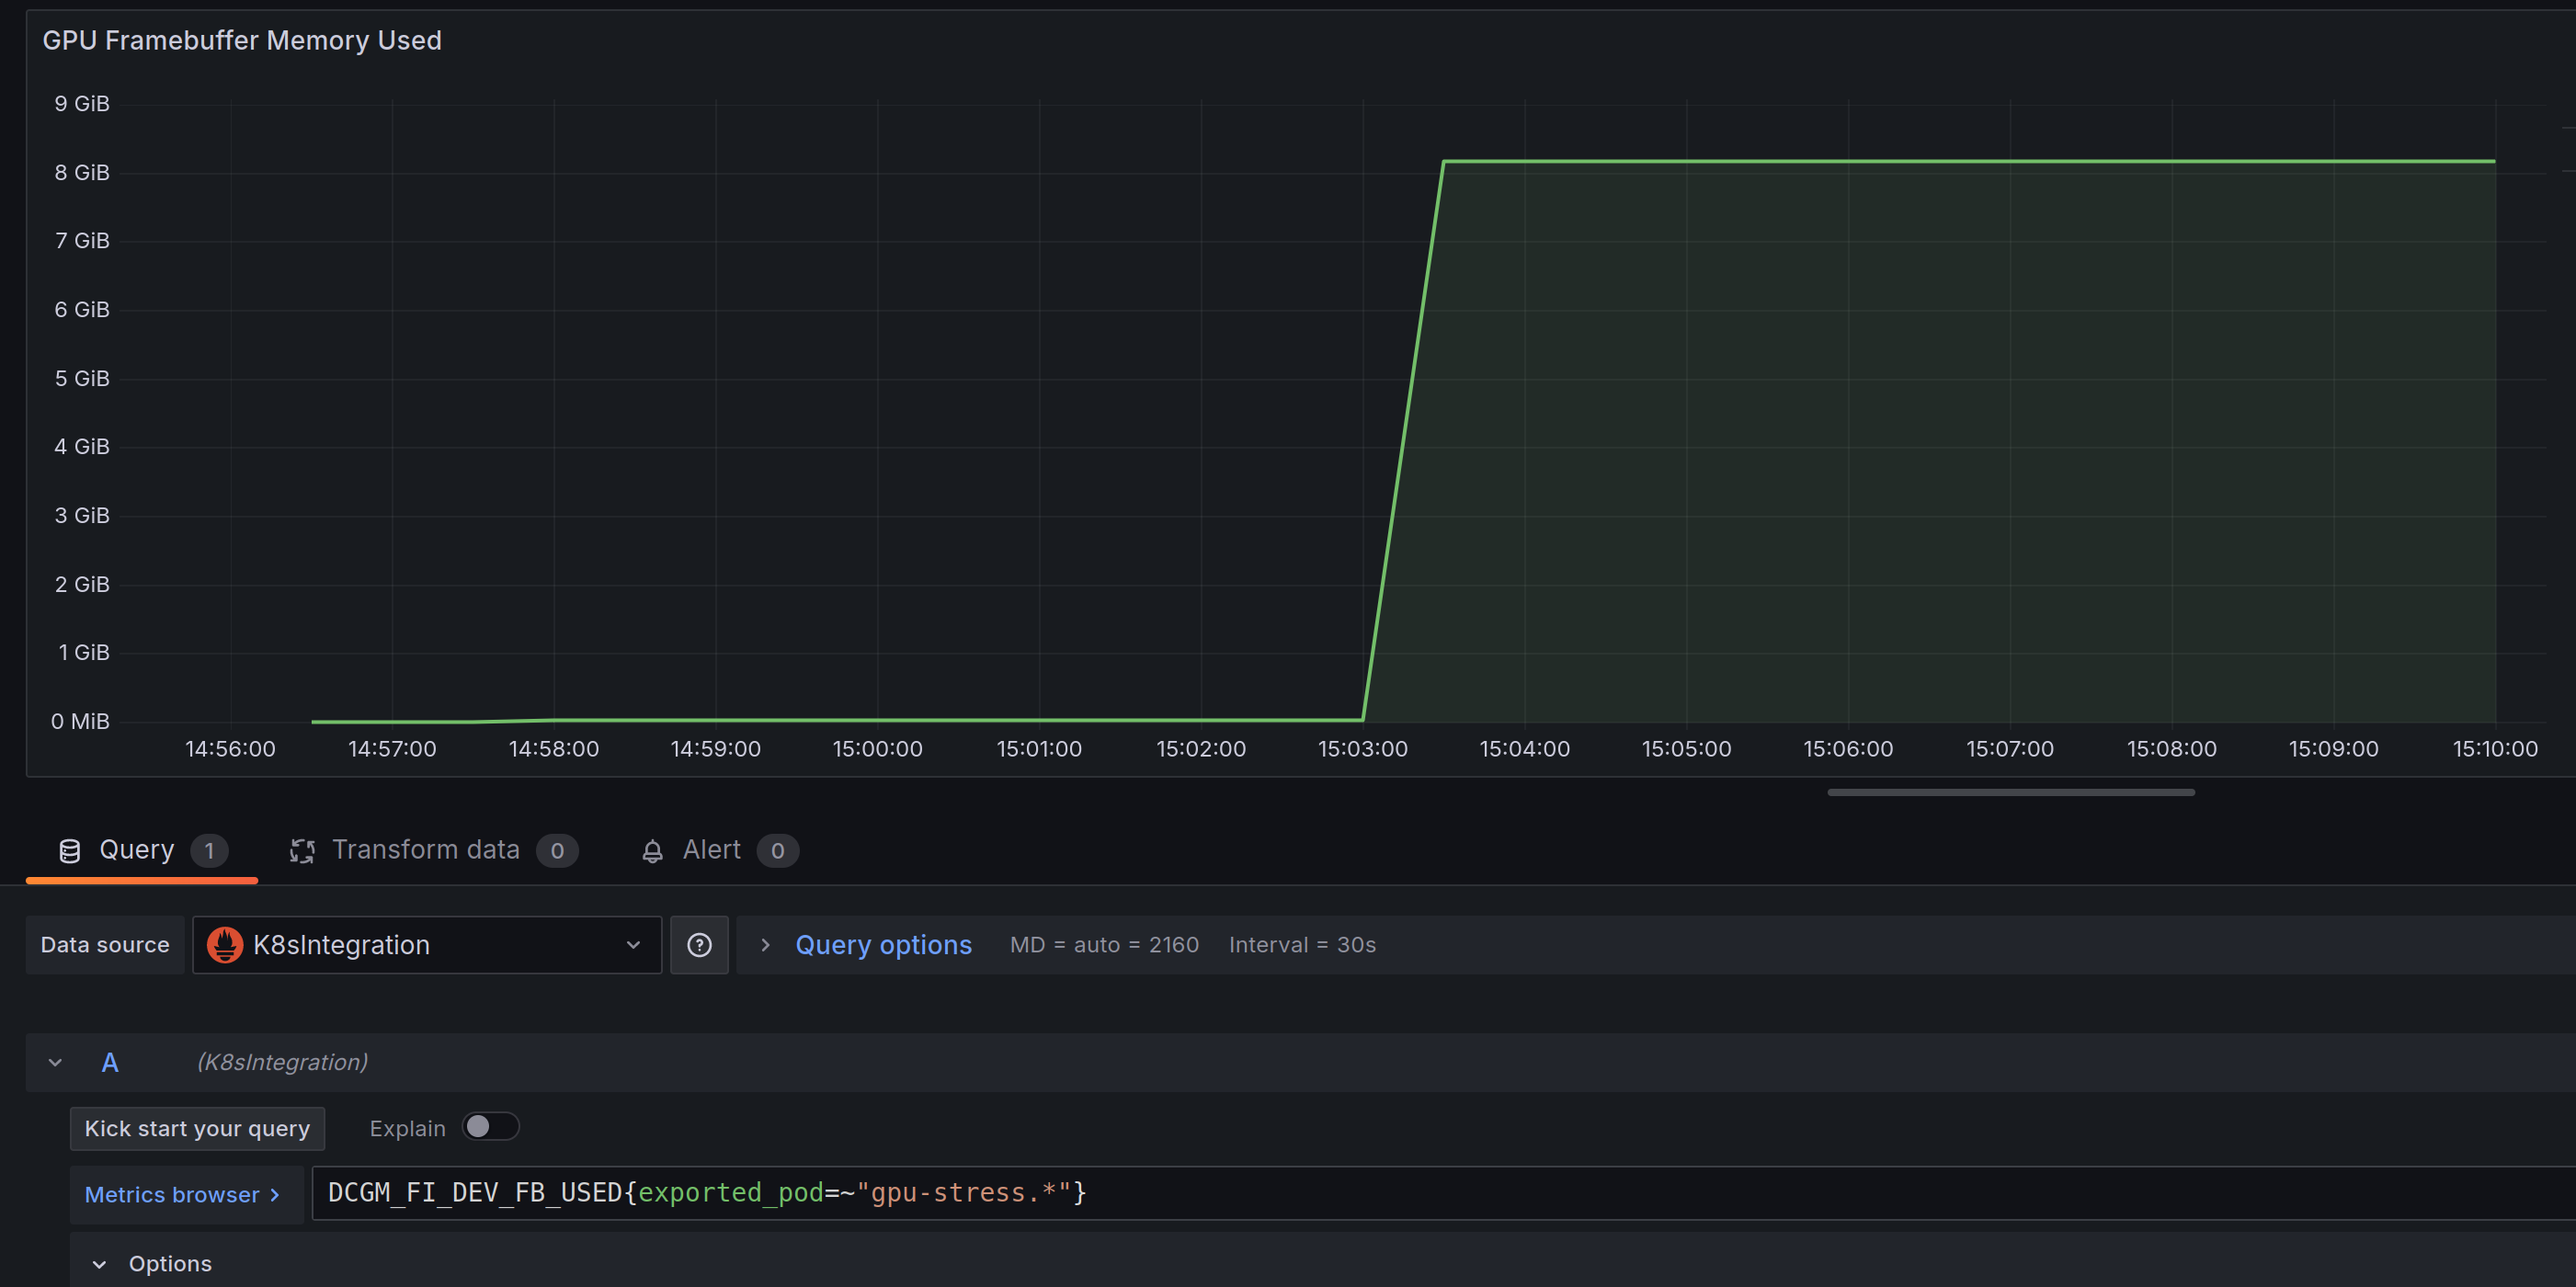
Task: Click the 'Interval = 30s' text
Action: (x=1302, y=945)
